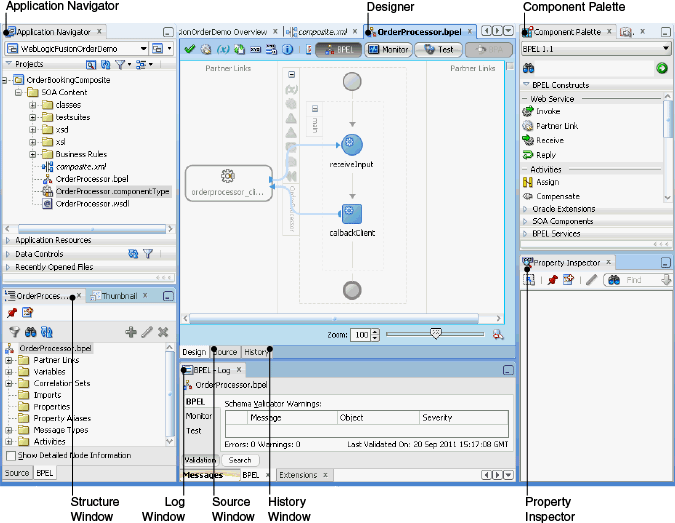675x523 pixels.
Task: Switch to the composite.xml editor tab
Action: [322, 31]
